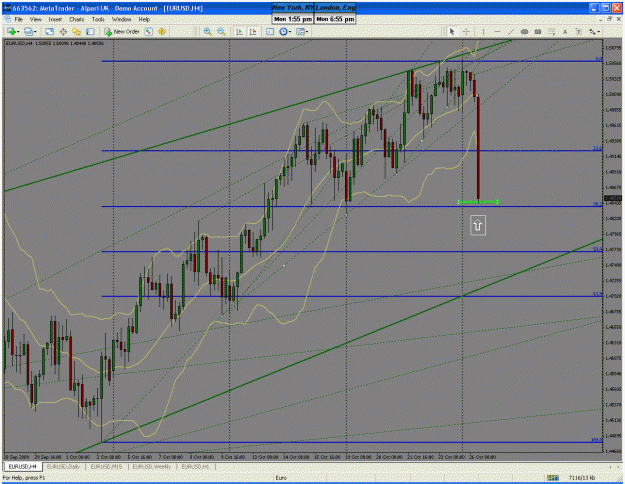Select the Trendline drawing tool

click(511, 31)
